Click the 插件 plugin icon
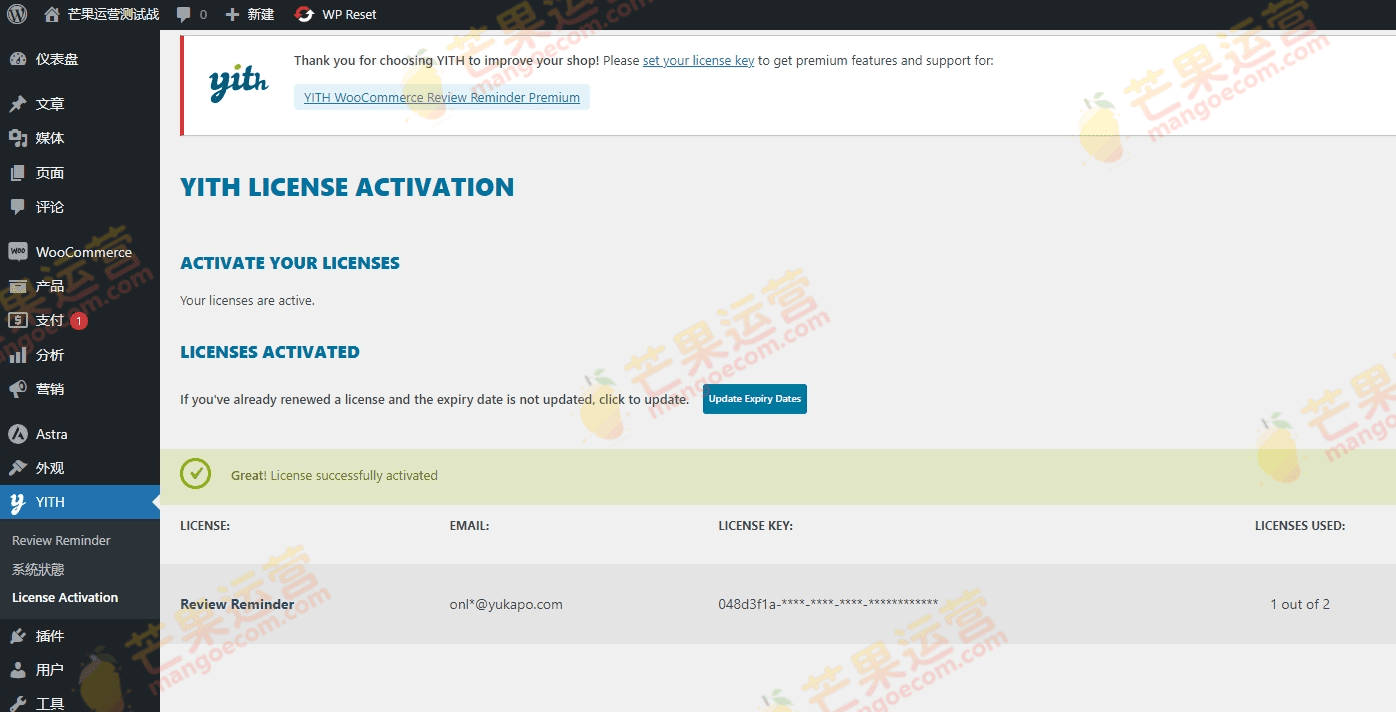 [18, 636]
